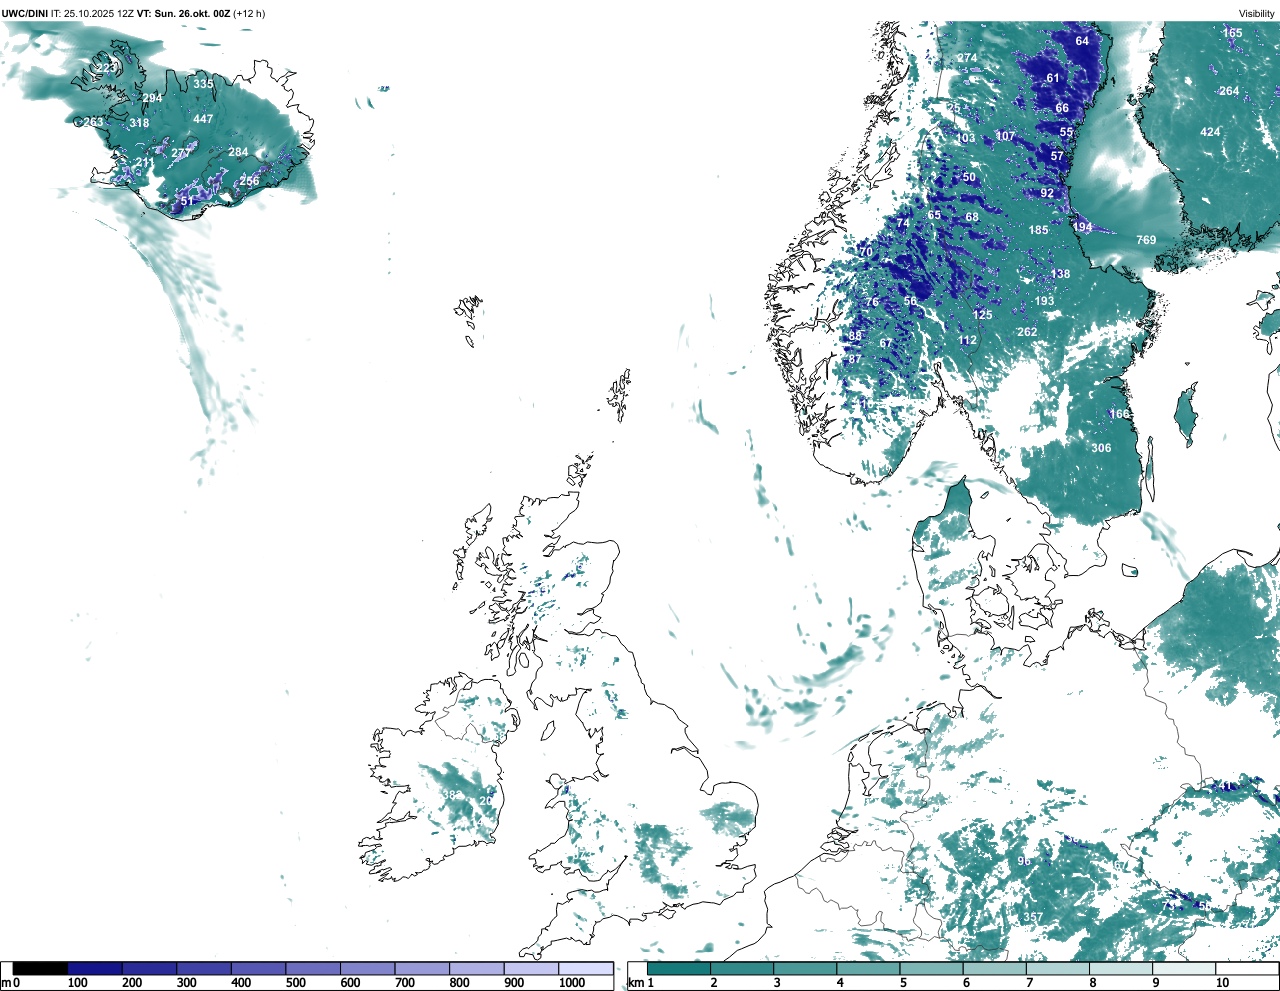Click the value 125 near the border

[983, 315]
